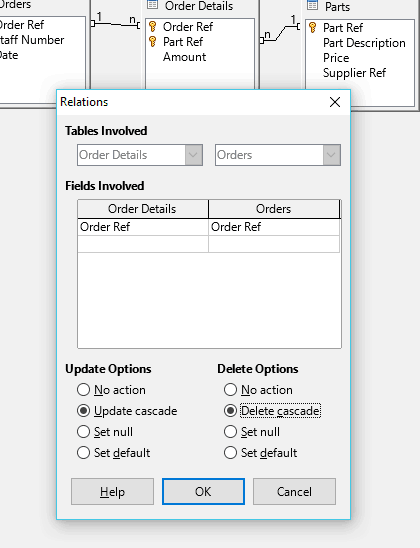Click the Order Ref cell in Order Details column

pos(143,227)
